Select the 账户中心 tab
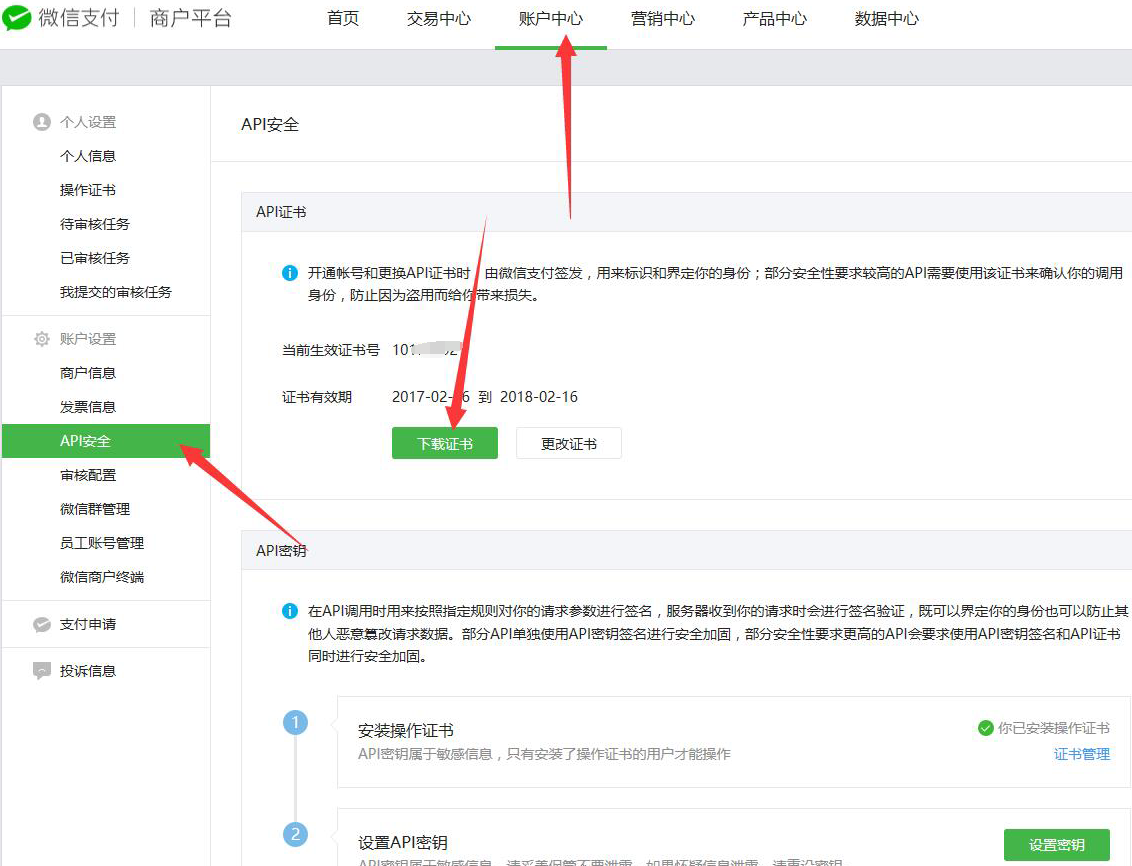This screenshot has width=1132, height=866. [x=551, y=19]
